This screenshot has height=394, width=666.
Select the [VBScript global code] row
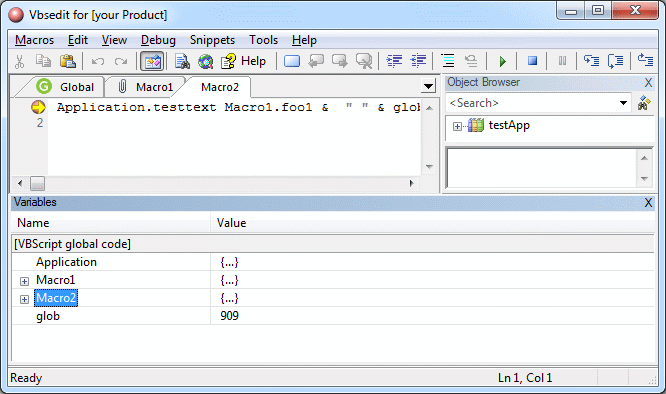(333, 244)
